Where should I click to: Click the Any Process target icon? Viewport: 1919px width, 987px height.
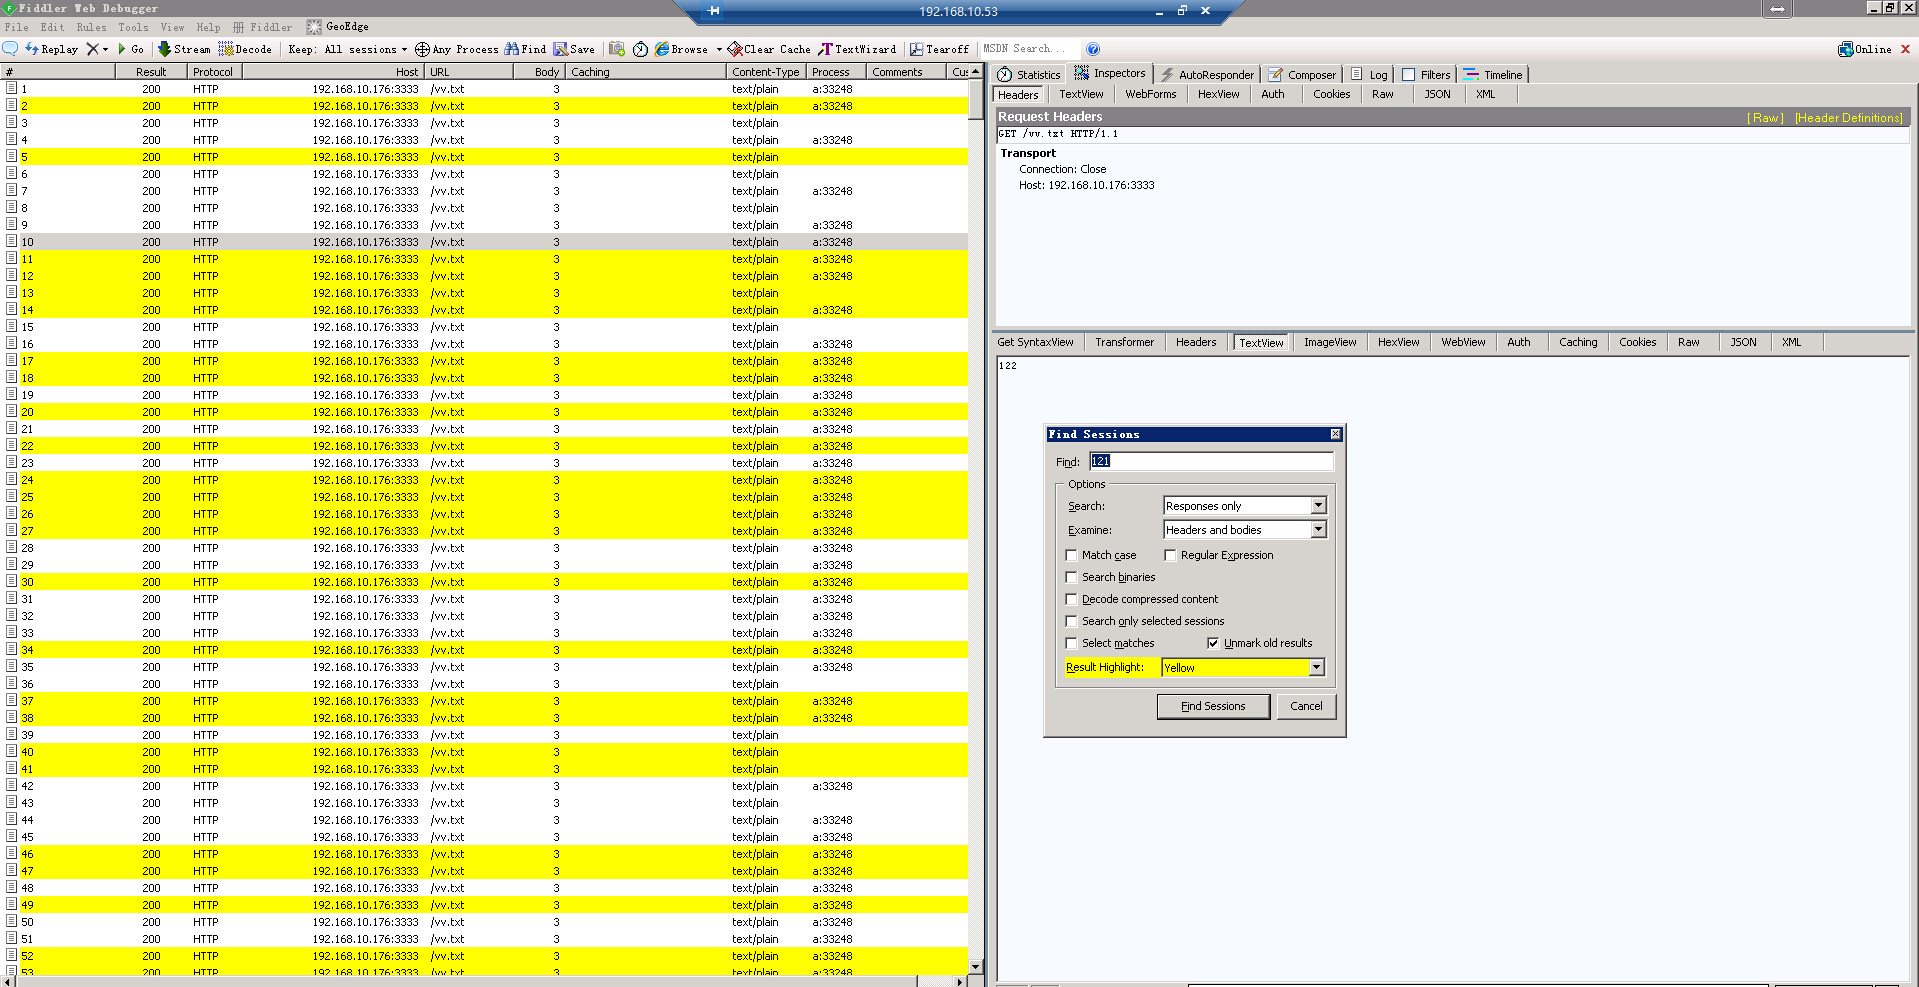click(x=422, y=49)
